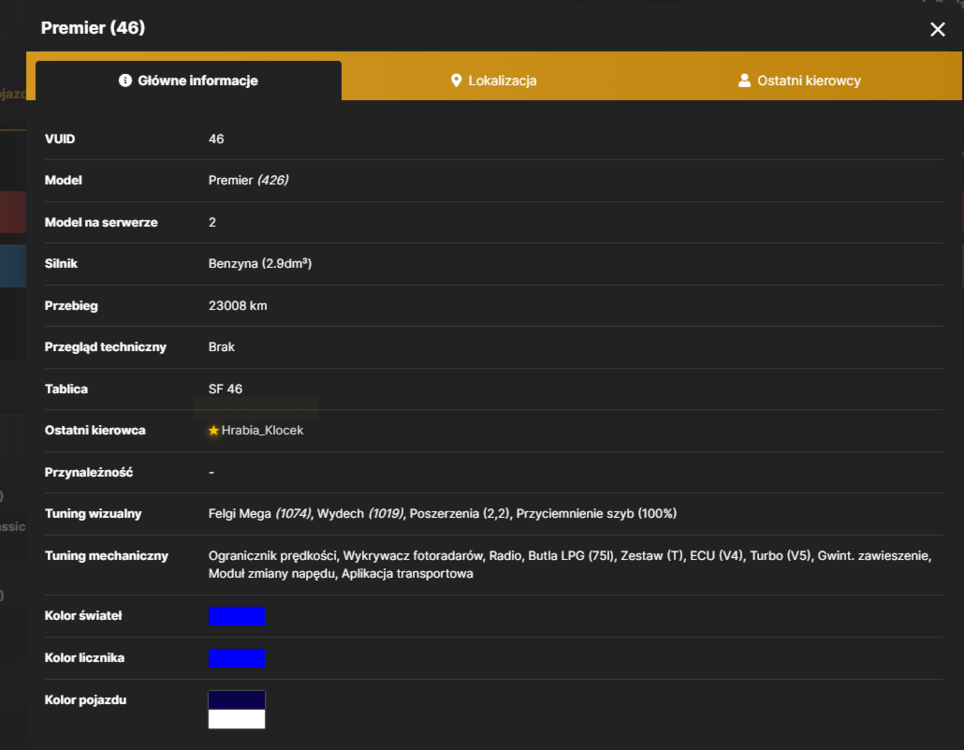
Task: Click the Wykrywacz fotoradarów entry
Action: coord(413,556)
